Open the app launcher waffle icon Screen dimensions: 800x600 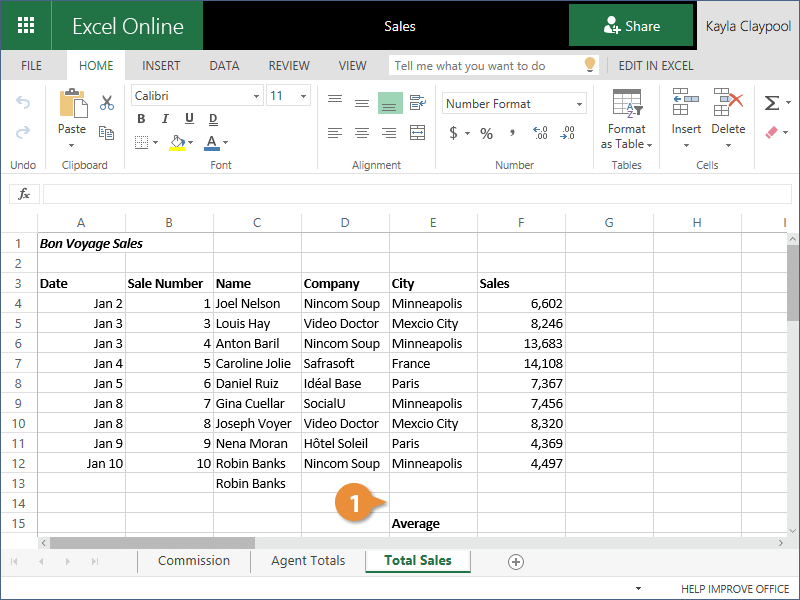coord(26,26)
